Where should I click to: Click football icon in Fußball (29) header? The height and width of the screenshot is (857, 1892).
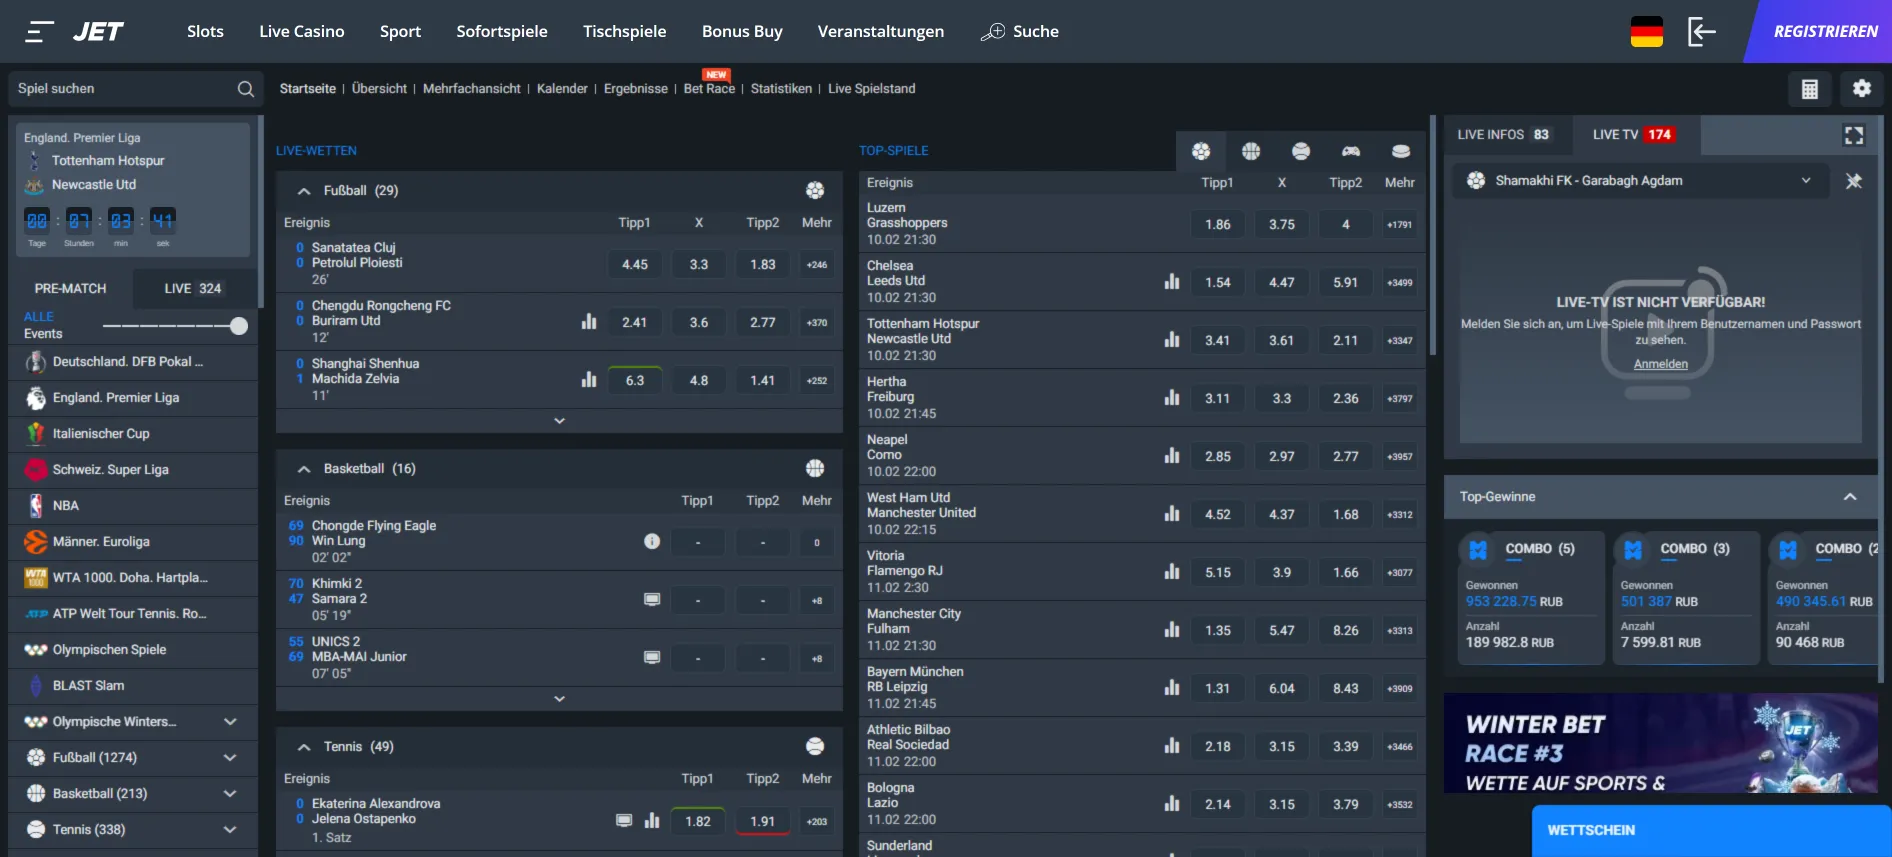click(815, 190)
